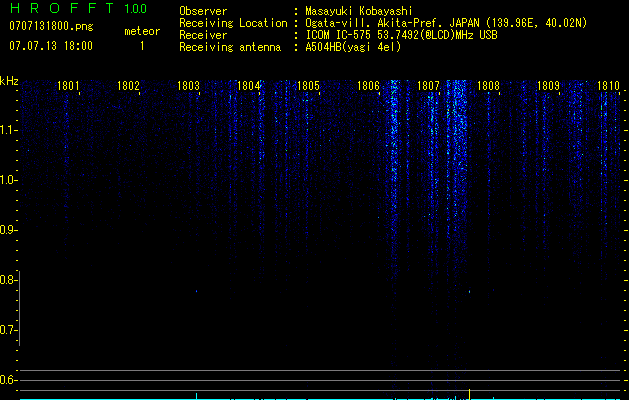Click the 0.7 kHz axis label

click(x=8, y=330)
